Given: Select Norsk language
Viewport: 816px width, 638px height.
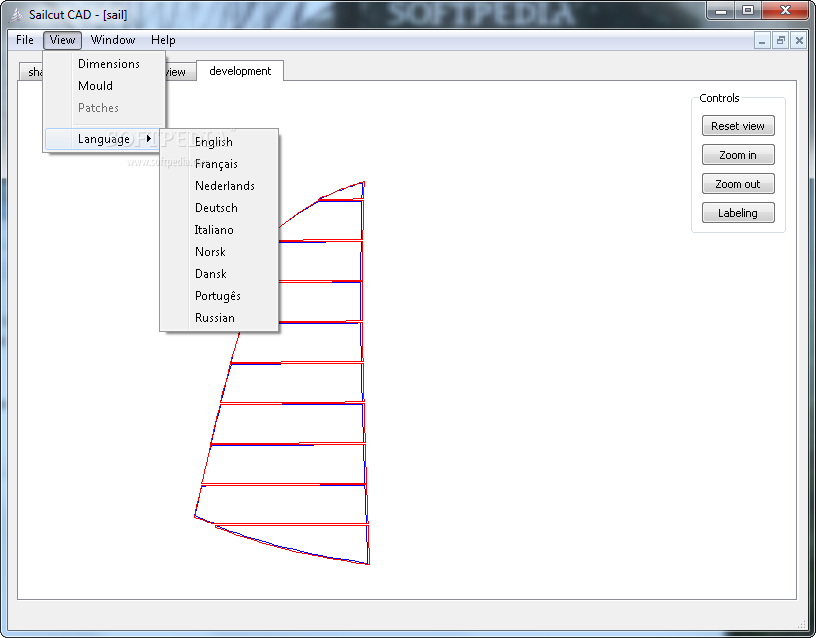Looking at the screenshot, I should 219,252.
